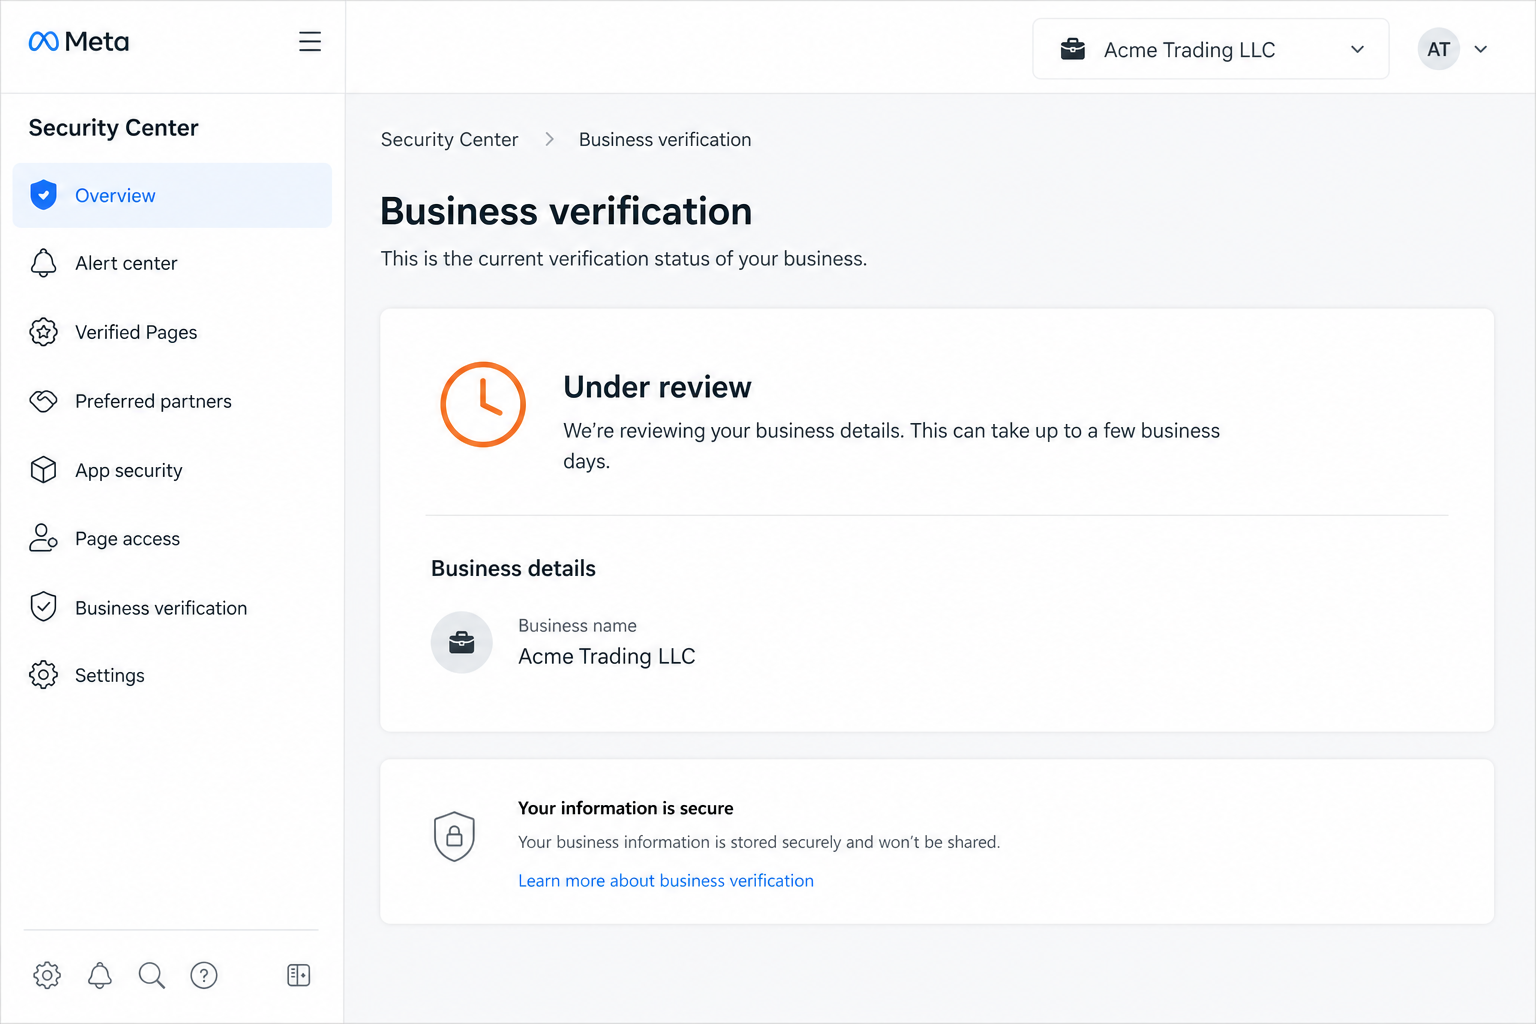Click the App security cube icon

[x=43, y=470]
